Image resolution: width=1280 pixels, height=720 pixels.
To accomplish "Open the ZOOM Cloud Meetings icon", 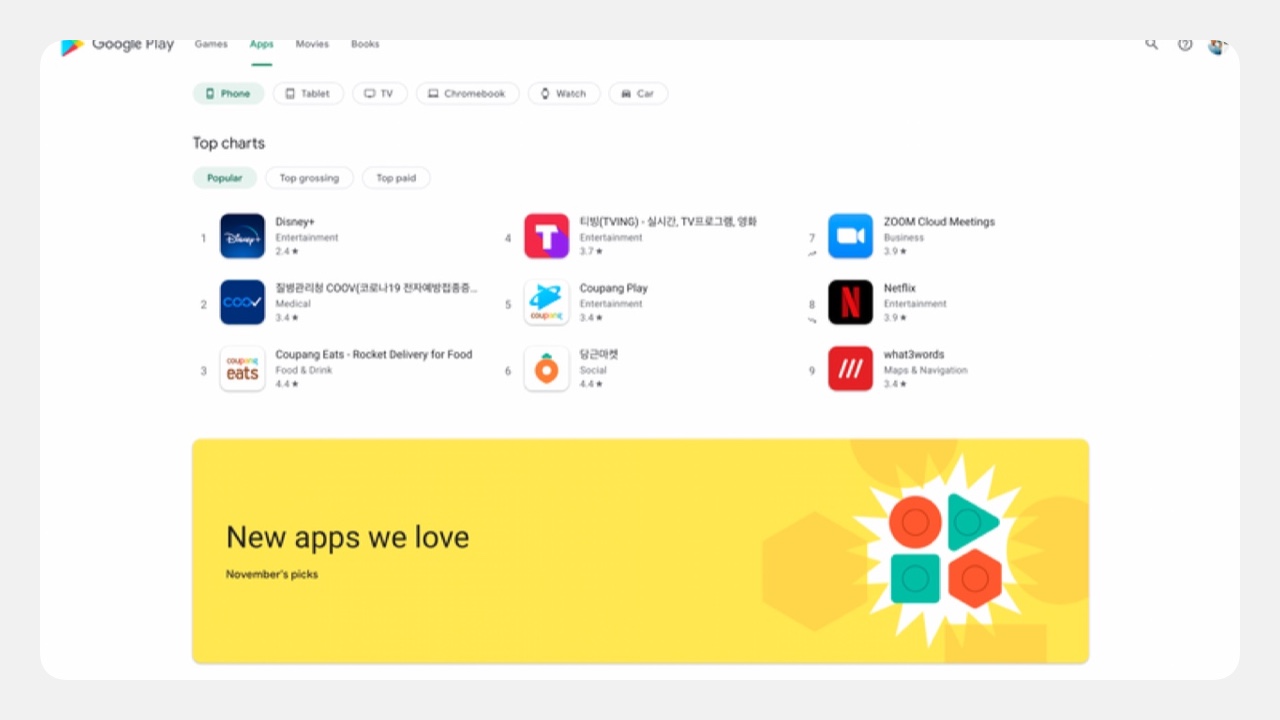I will pos(850,236).
